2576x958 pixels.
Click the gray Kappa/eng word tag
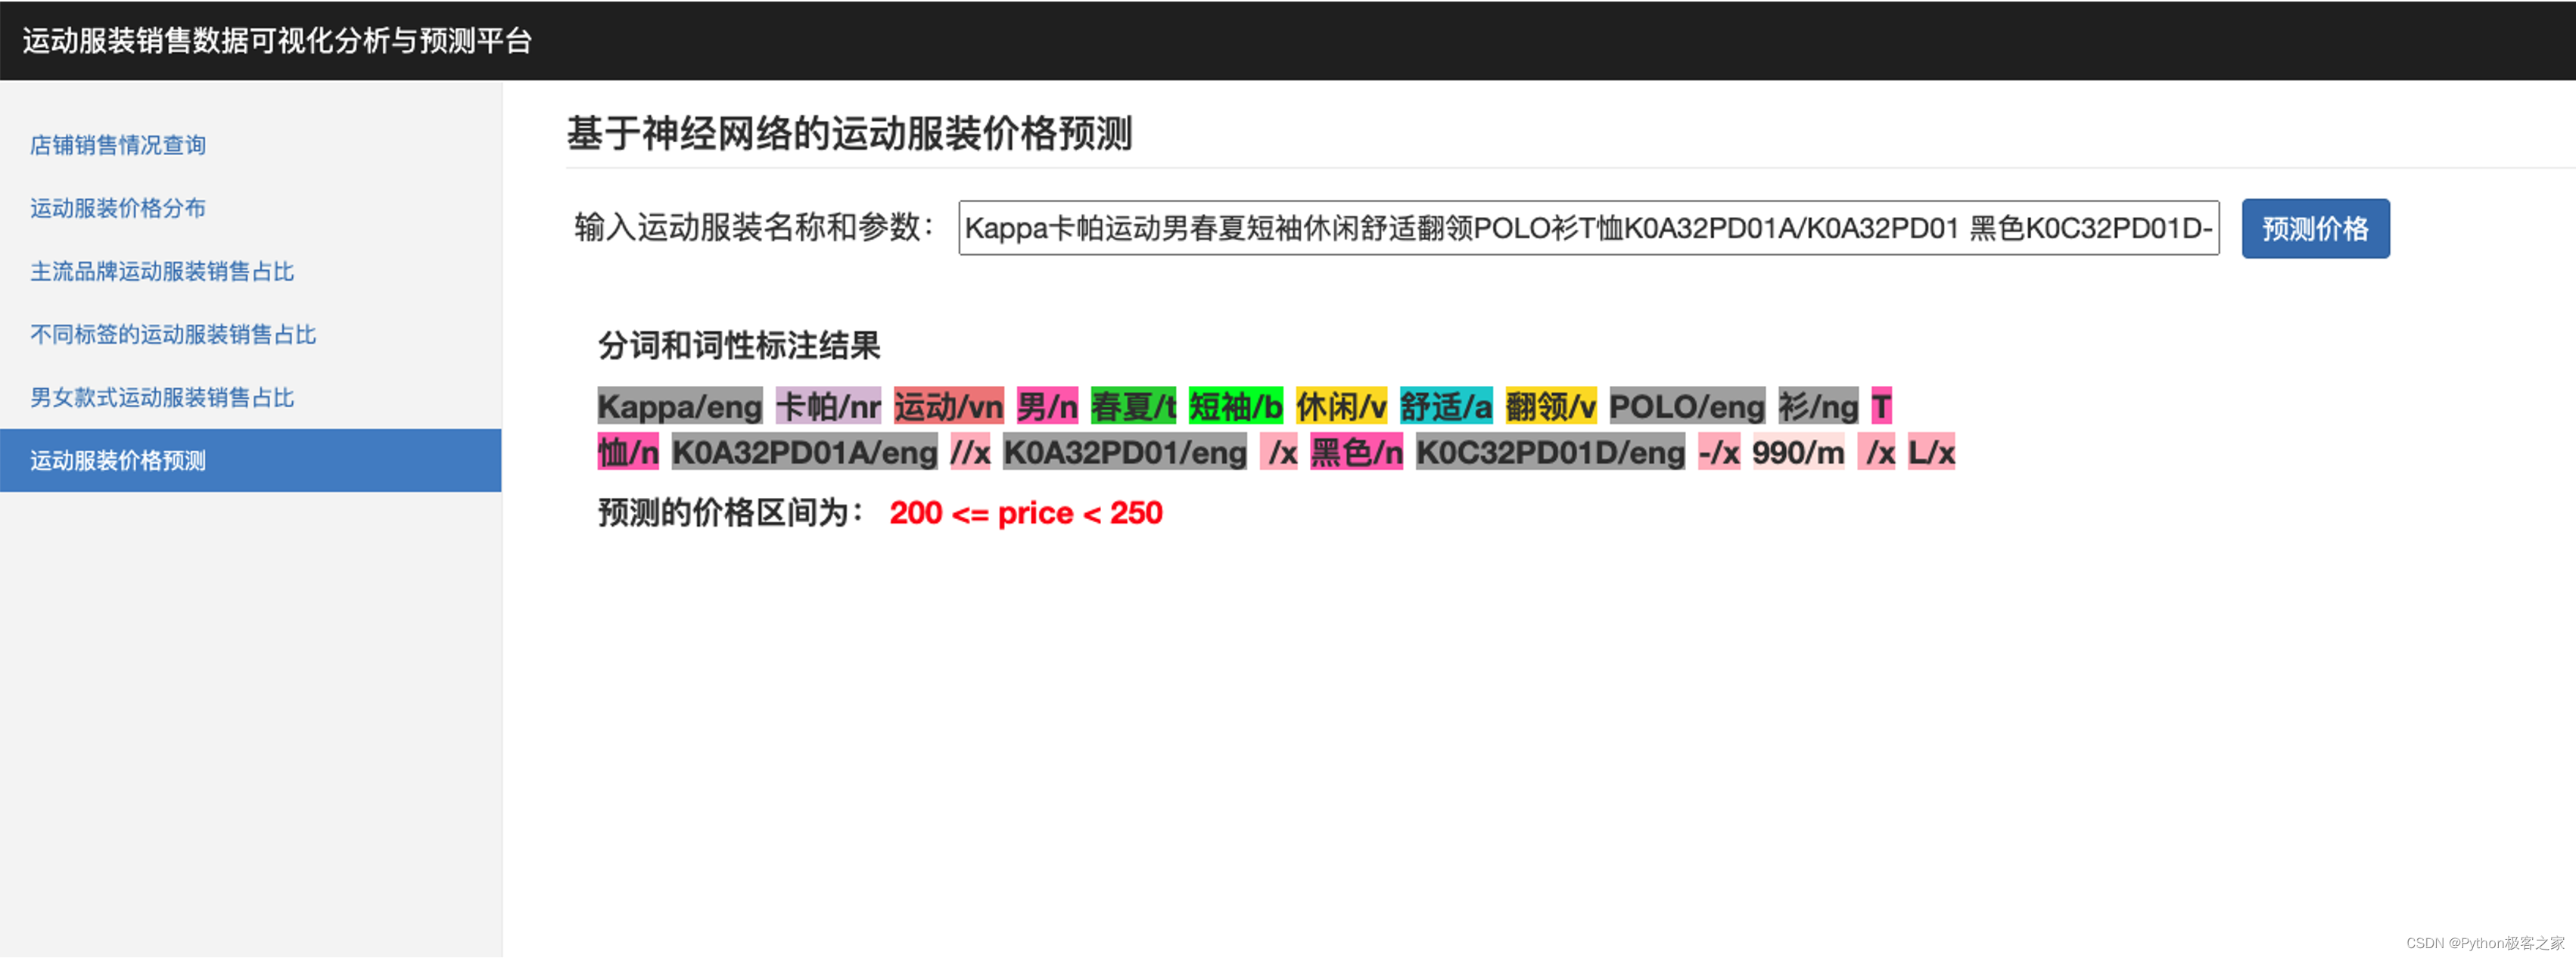(679, 406)
